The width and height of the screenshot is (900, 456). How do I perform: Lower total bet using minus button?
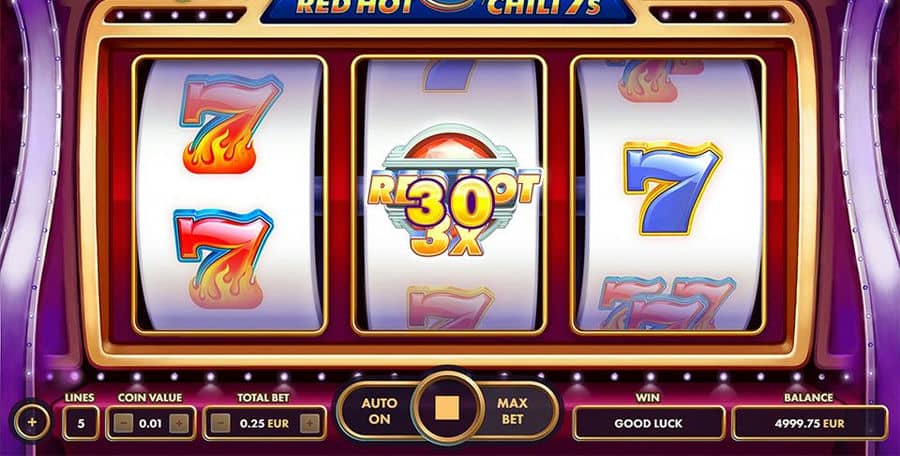(220, 424)
